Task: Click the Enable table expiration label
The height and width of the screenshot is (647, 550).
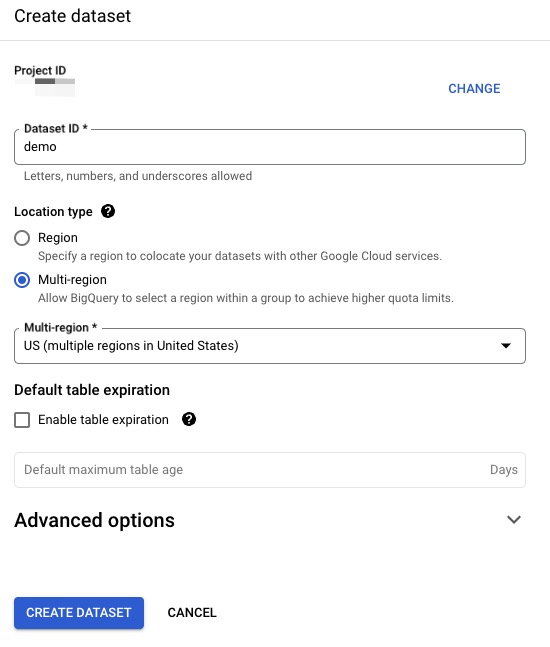Action: tap(103, 420)
